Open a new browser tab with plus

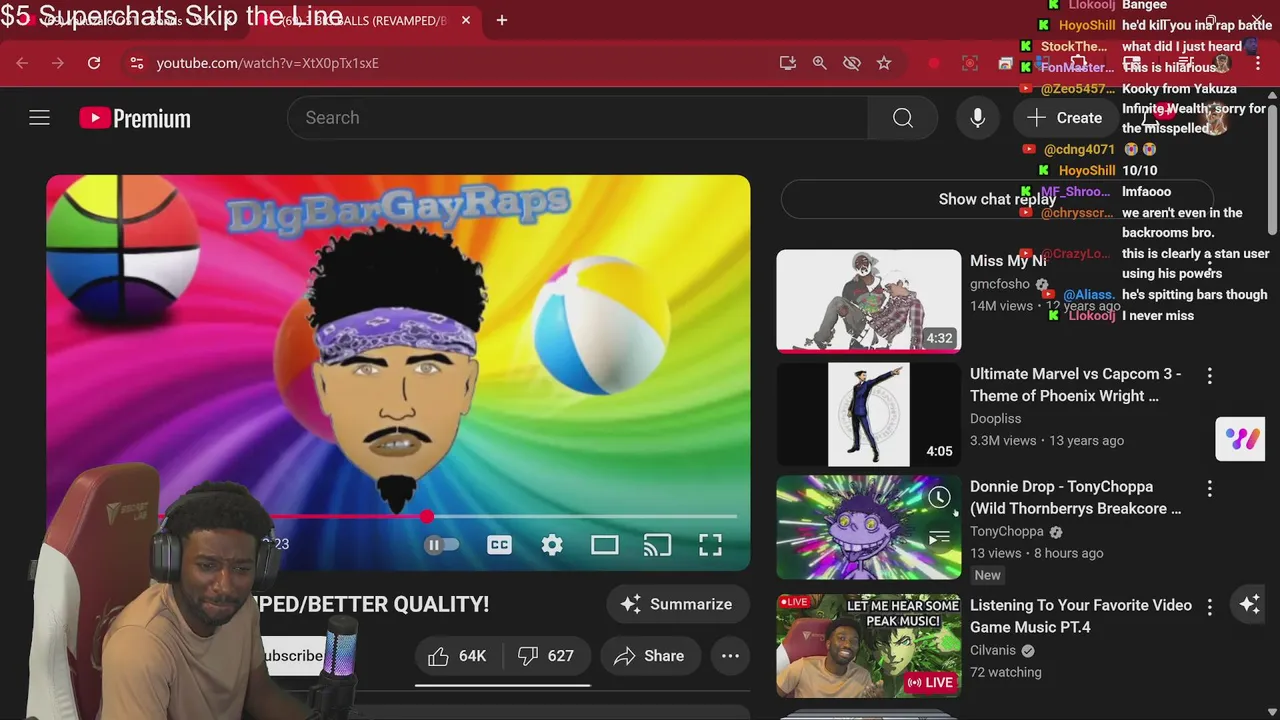(502, 20)
